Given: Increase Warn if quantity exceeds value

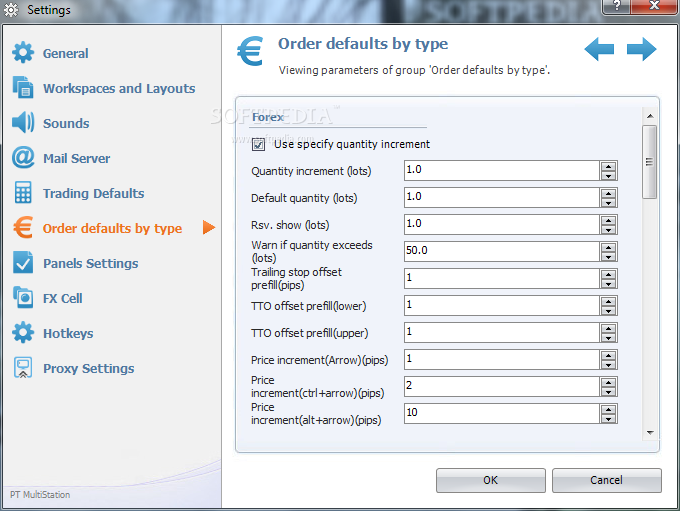Looking at the screenshot, I should point(608,246).
